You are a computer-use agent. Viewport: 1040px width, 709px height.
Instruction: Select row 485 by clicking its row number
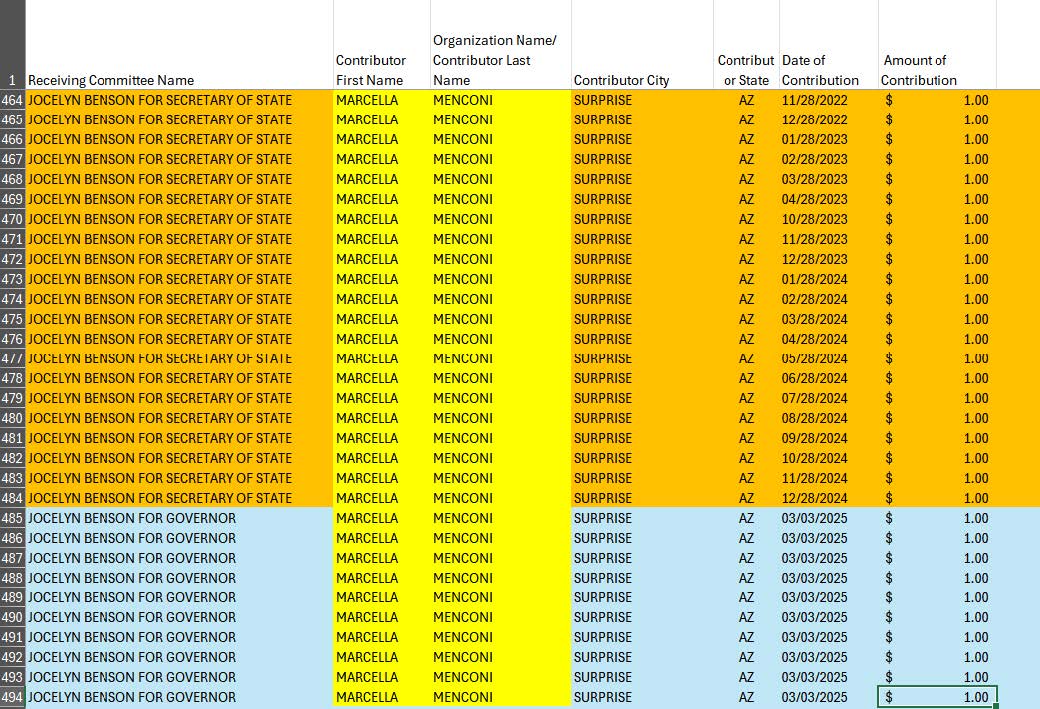coord(12,518)
